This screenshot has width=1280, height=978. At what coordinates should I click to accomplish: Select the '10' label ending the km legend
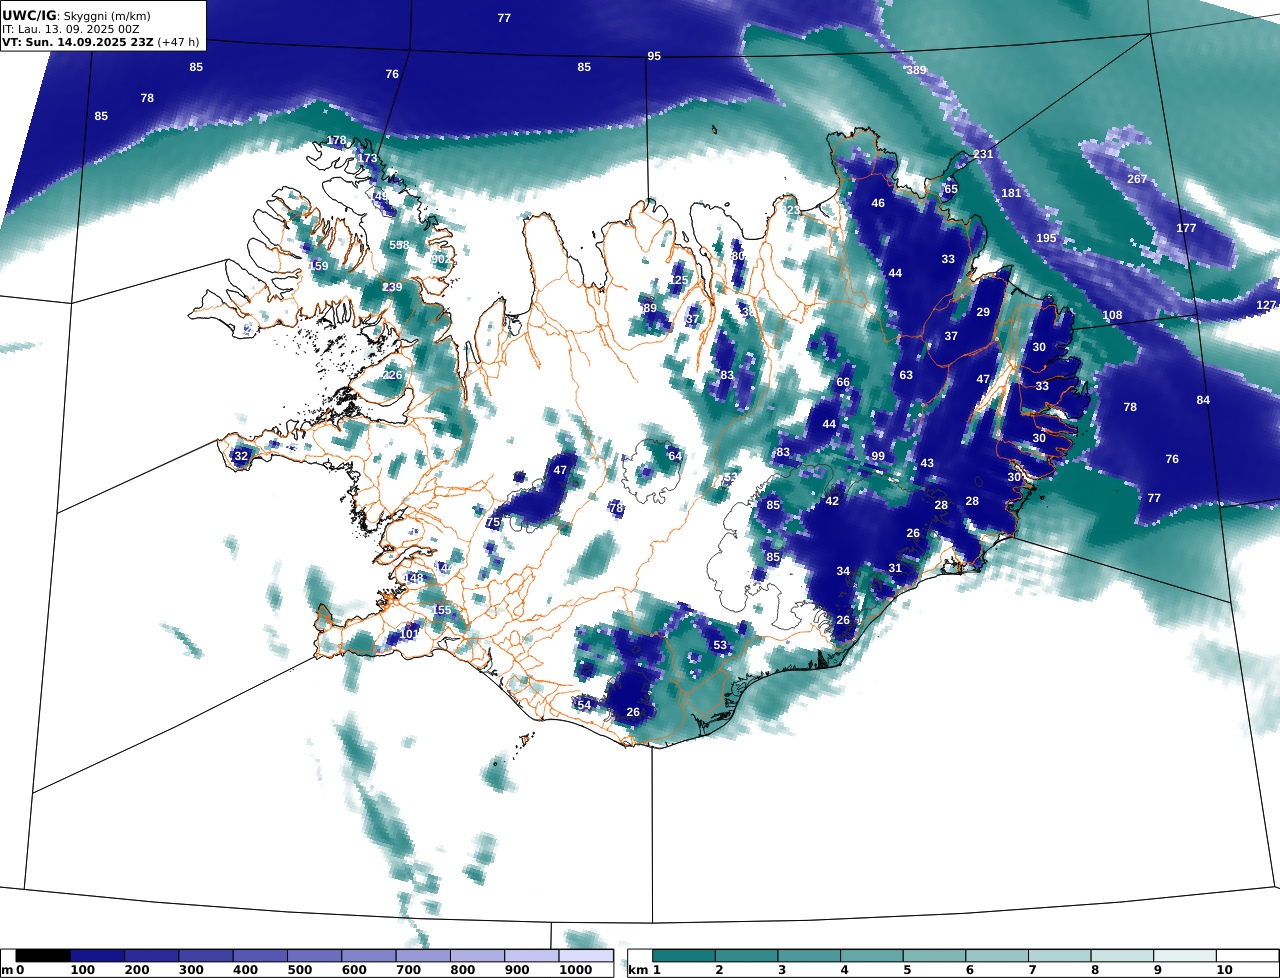(1224, 971)
